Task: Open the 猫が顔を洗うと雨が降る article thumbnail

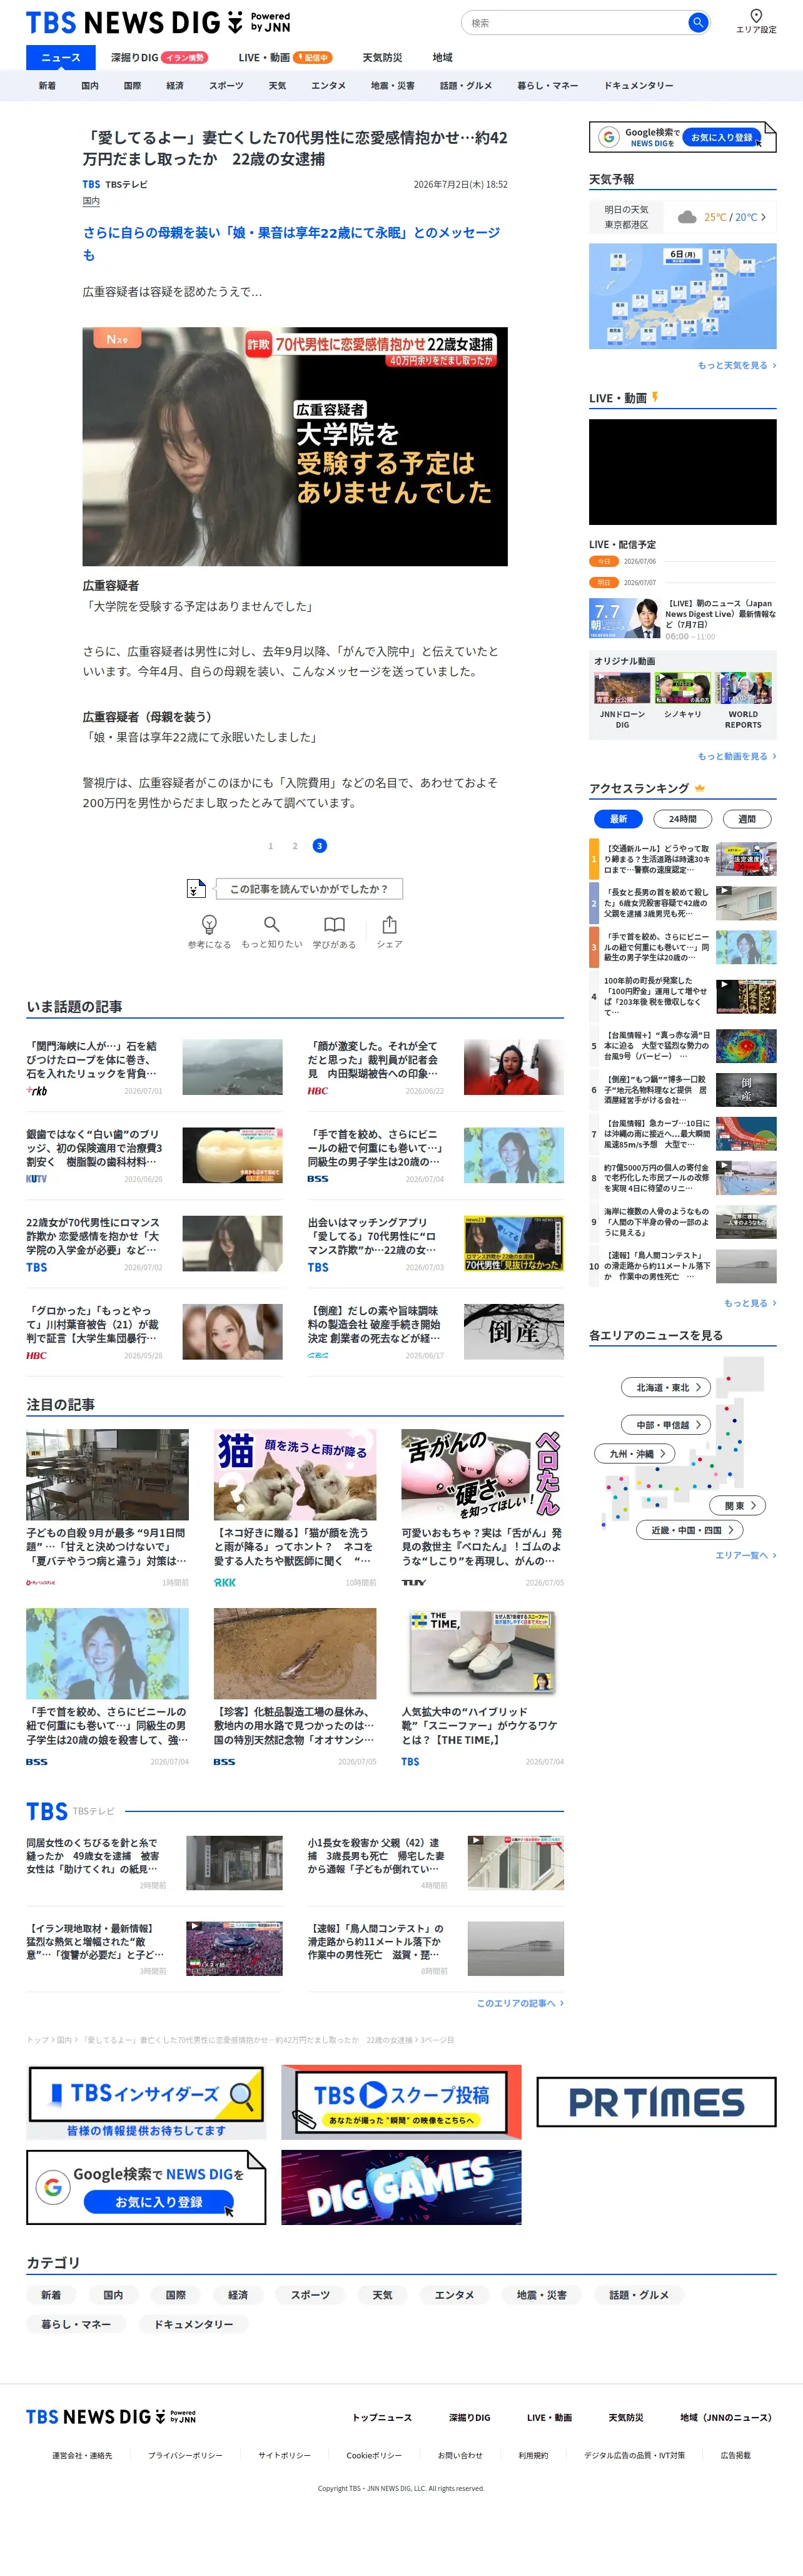Action: pos(295,1474)
